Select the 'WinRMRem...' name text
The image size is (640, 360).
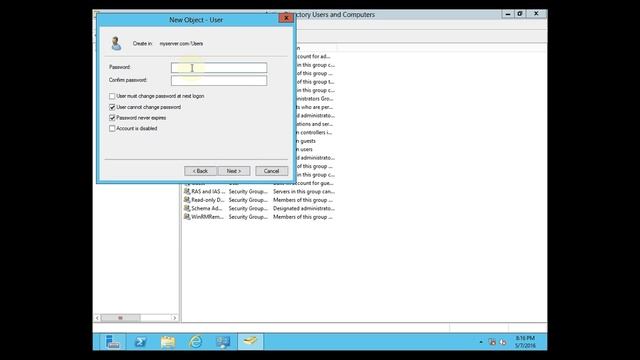(207, 217)
